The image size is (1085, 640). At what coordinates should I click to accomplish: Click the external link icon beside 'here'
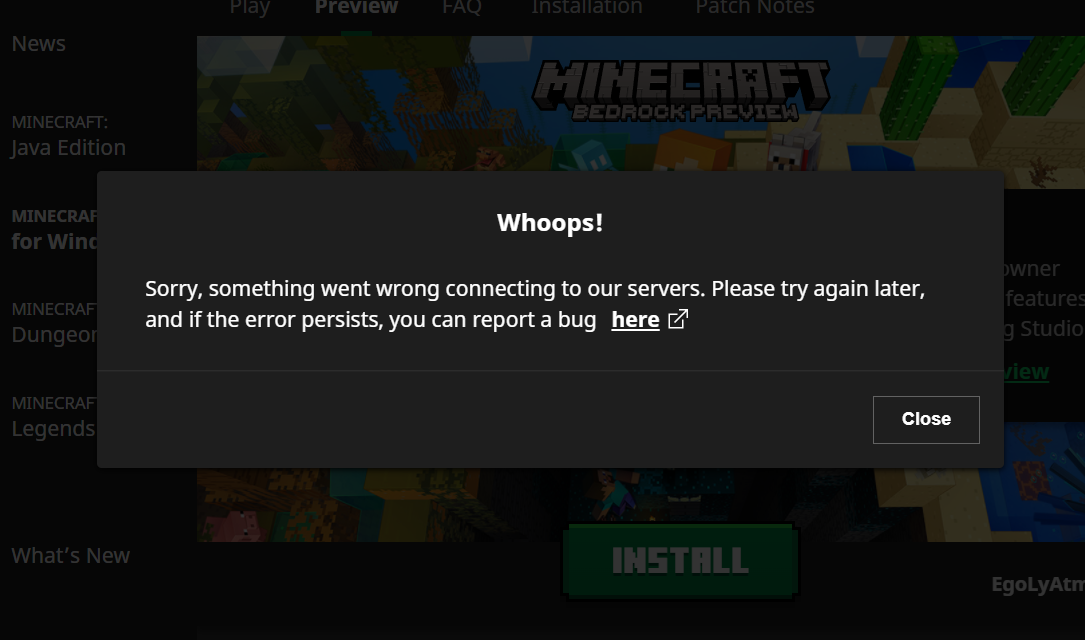point(678,319)
